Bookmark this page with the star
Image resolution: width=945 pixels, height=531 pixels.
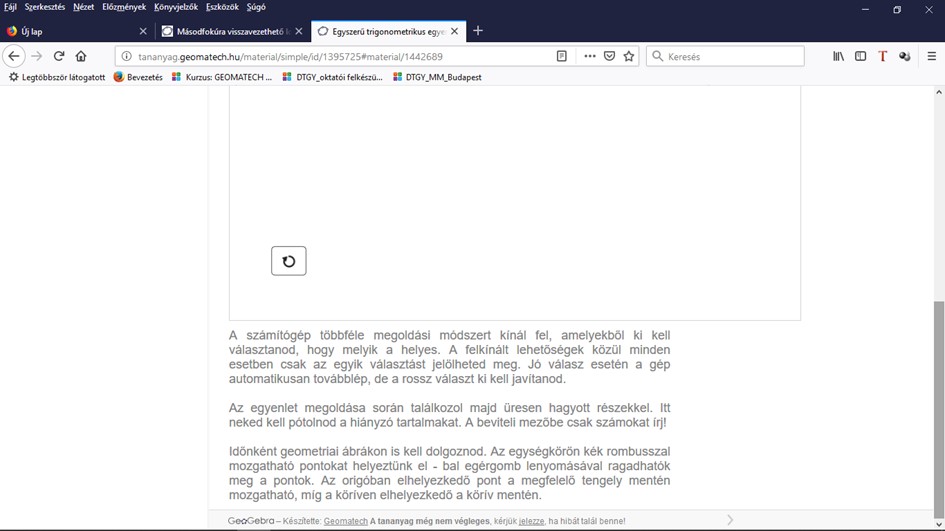(629, 56)
